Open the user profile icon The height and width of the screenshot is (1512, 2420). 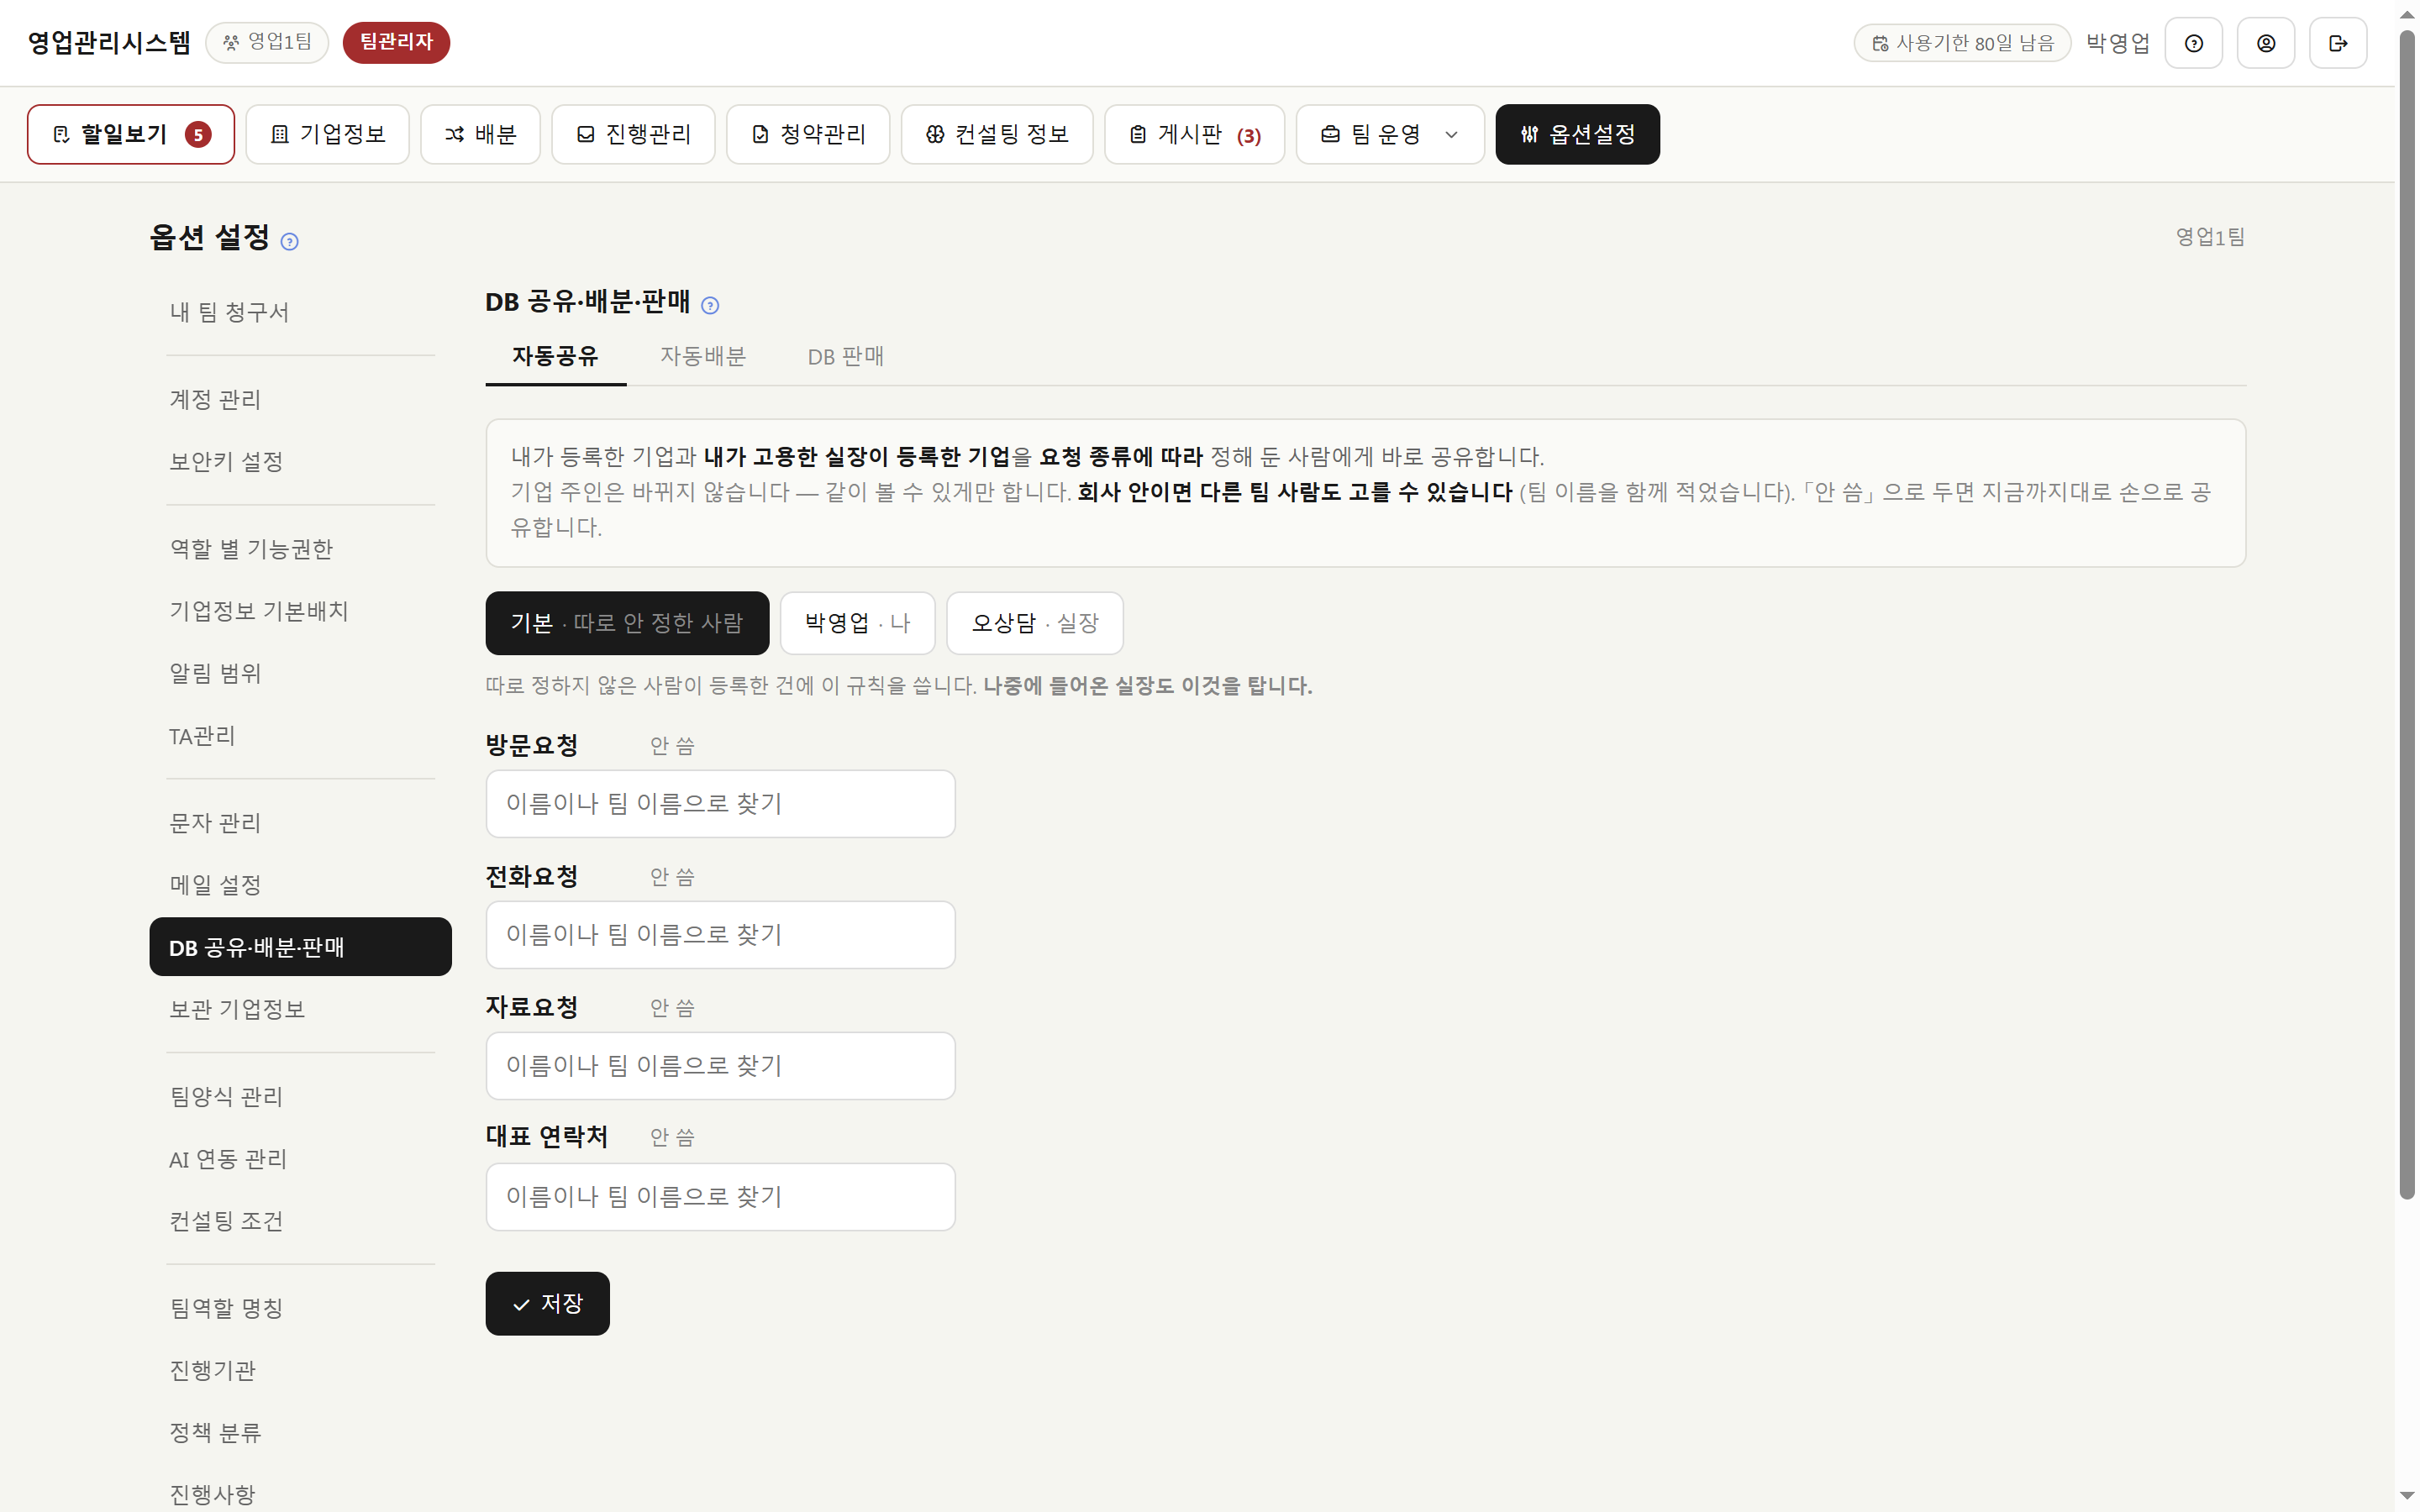pyautogui.click(x=2265, y=43)
